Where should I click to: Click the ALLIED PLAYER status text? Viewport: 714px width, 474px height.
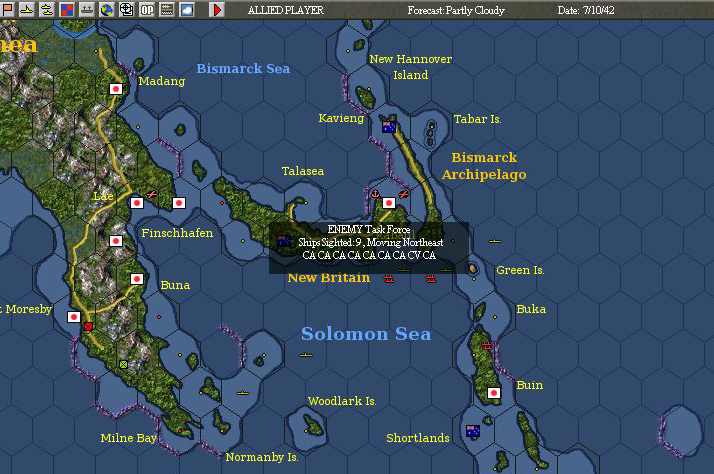pos(286,10)
